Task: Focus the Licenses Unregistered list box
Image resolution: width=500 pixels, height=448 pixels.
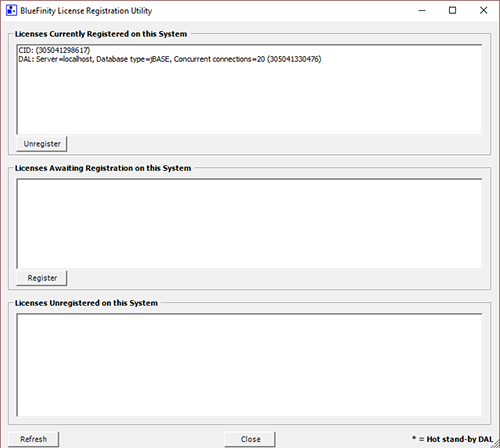Action: tap(249, 365)
